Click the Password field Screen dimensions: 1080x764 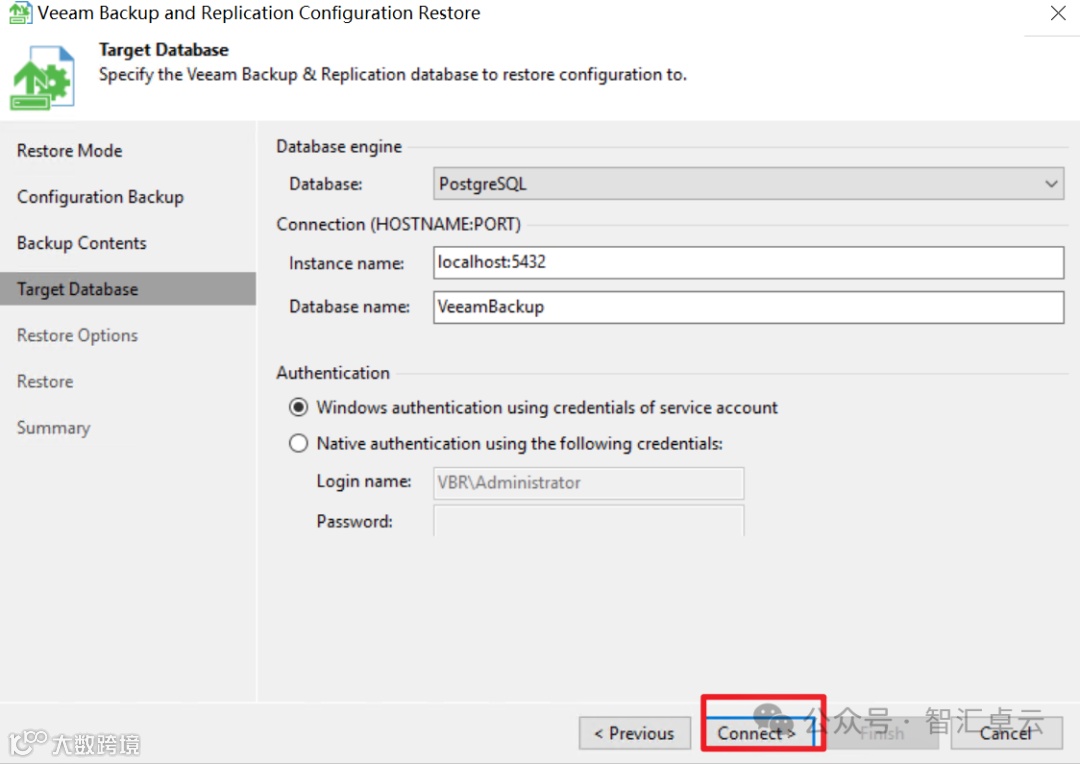[x=588, y=521]
